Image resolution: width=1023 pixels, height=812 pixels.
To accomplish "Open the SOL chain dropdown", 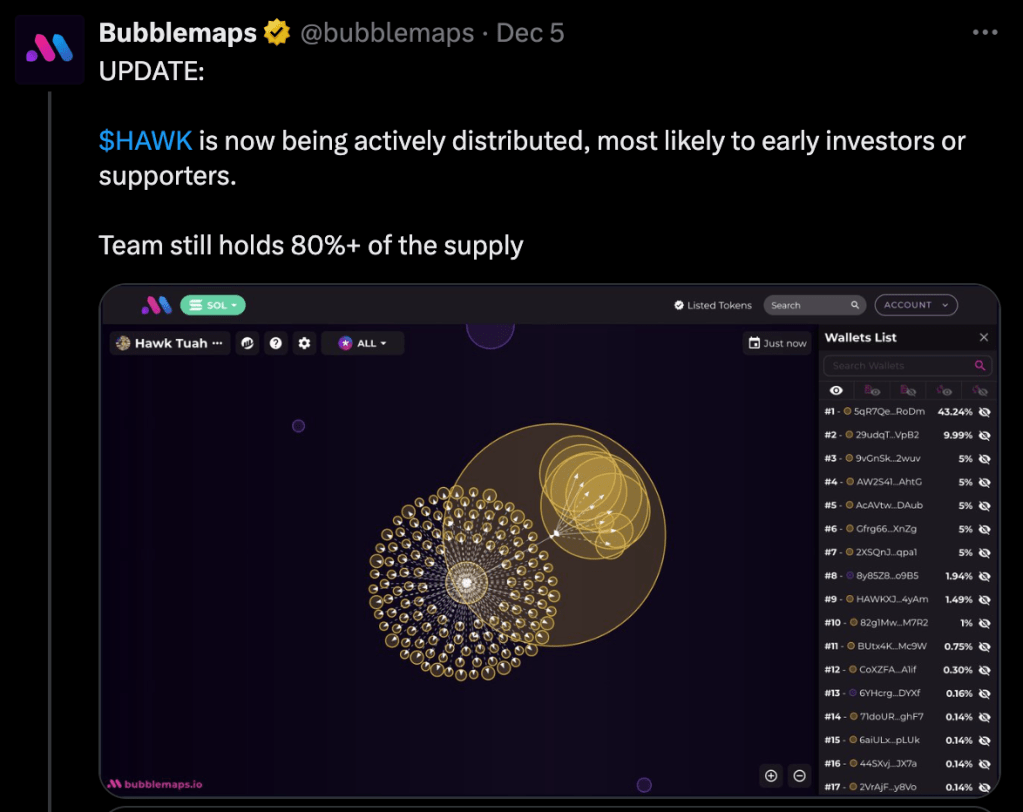I will coord(213,305).
